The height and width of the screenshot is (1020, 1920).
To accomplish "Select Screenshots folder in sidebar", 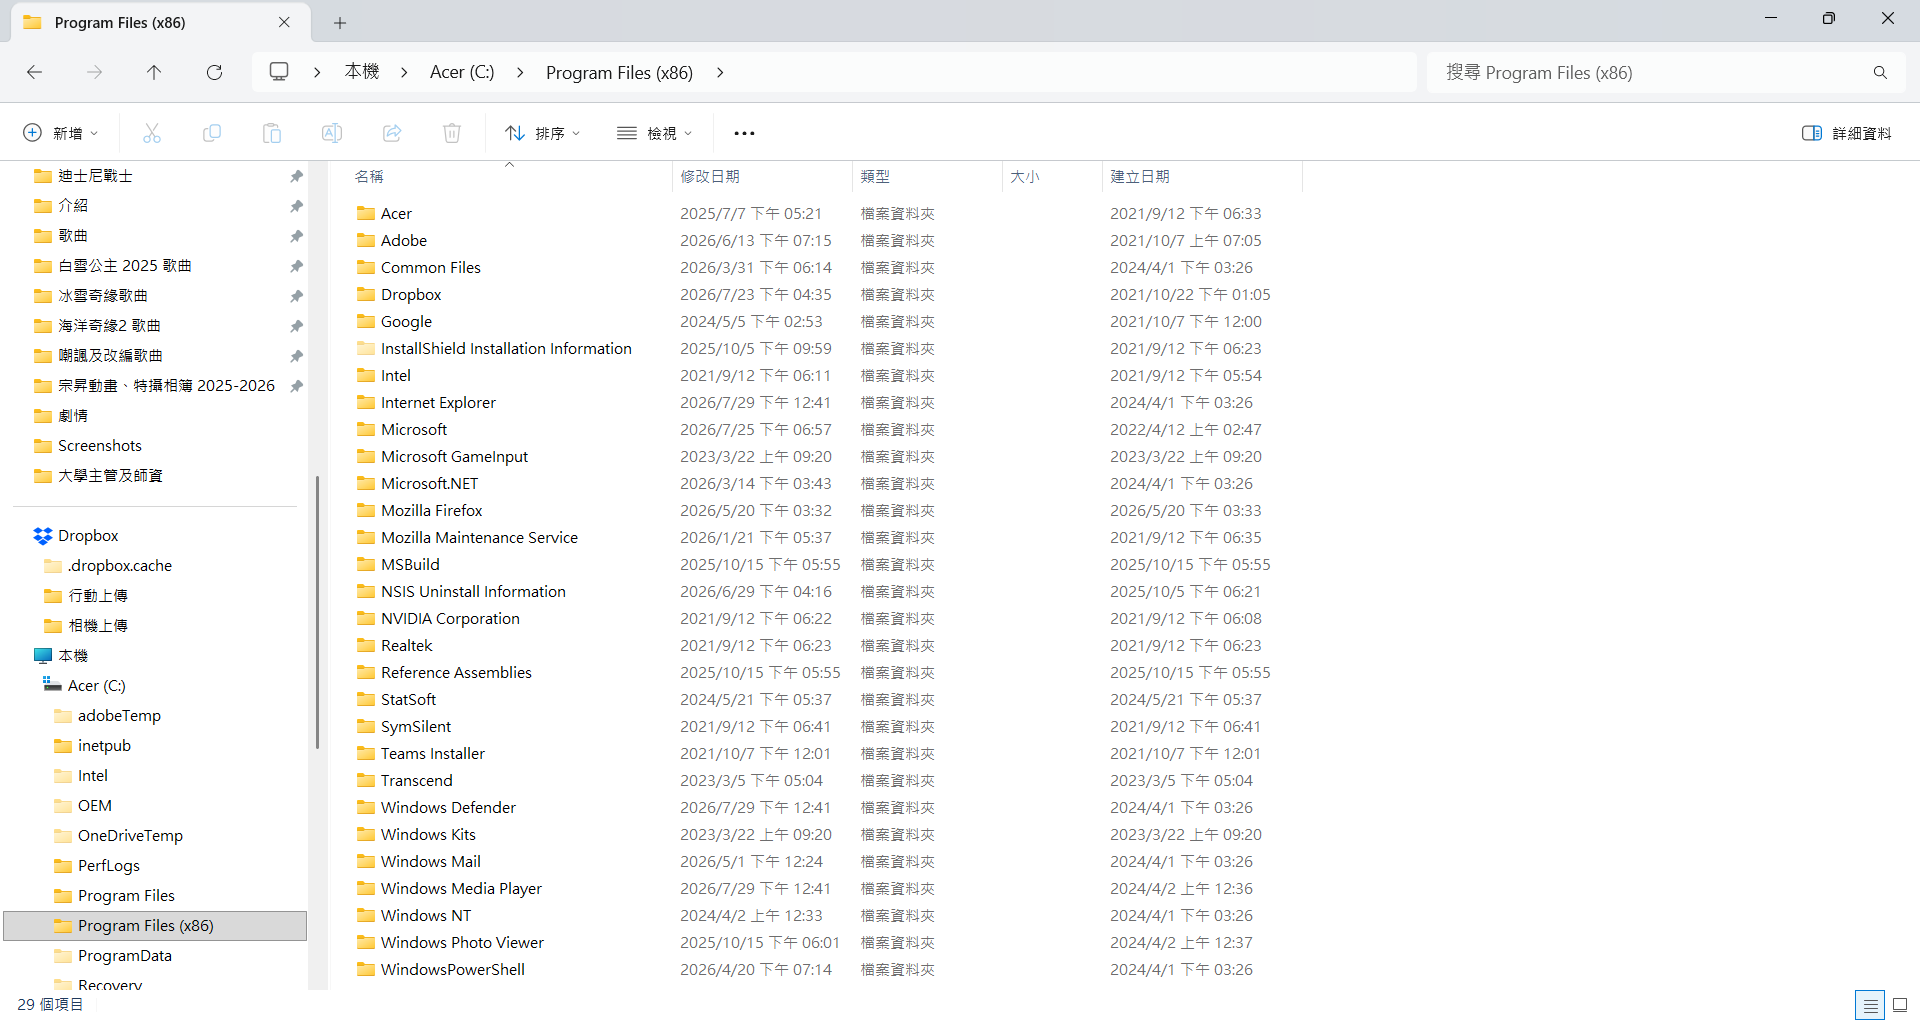I will [x=100, y=446].
